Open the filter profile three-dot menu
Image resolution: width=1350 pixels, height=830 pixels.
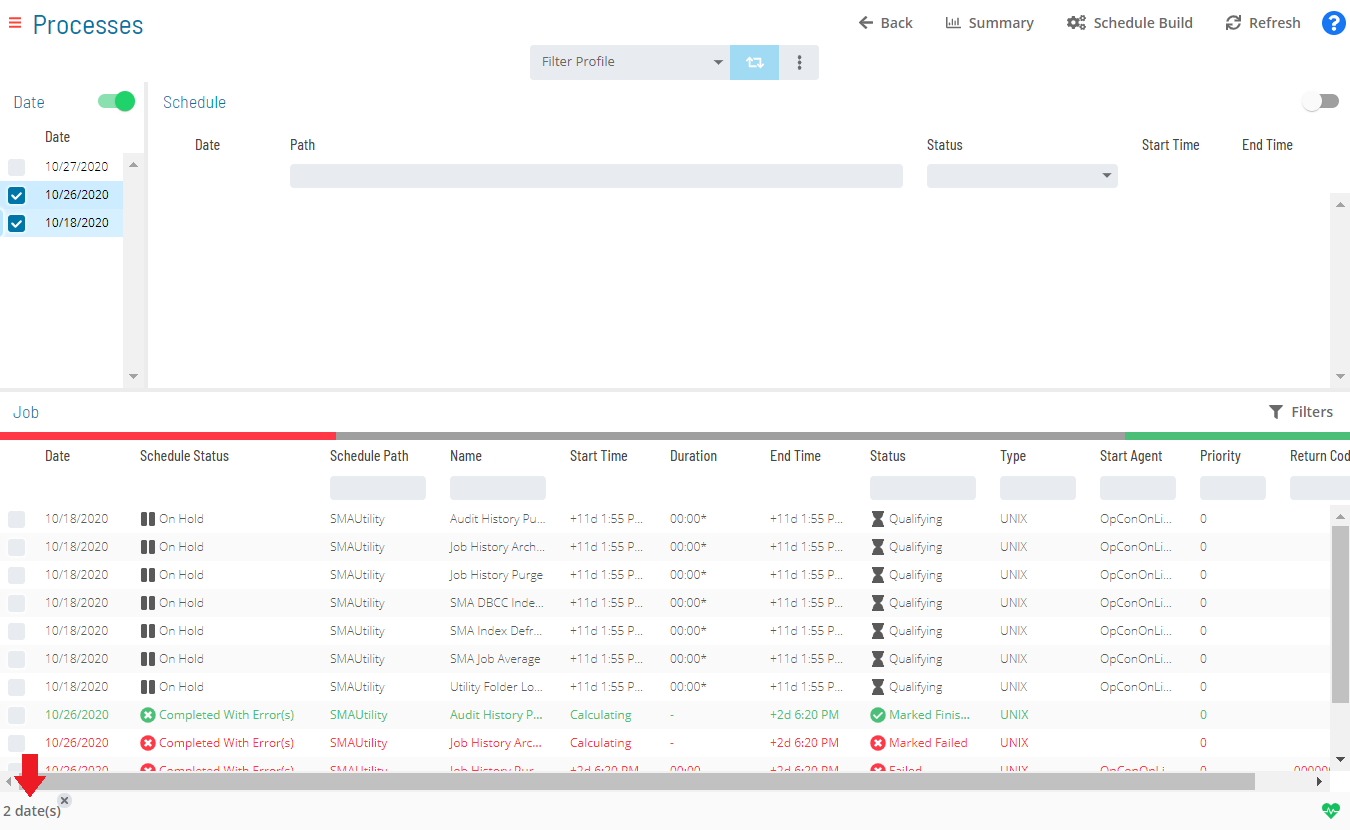799,62
